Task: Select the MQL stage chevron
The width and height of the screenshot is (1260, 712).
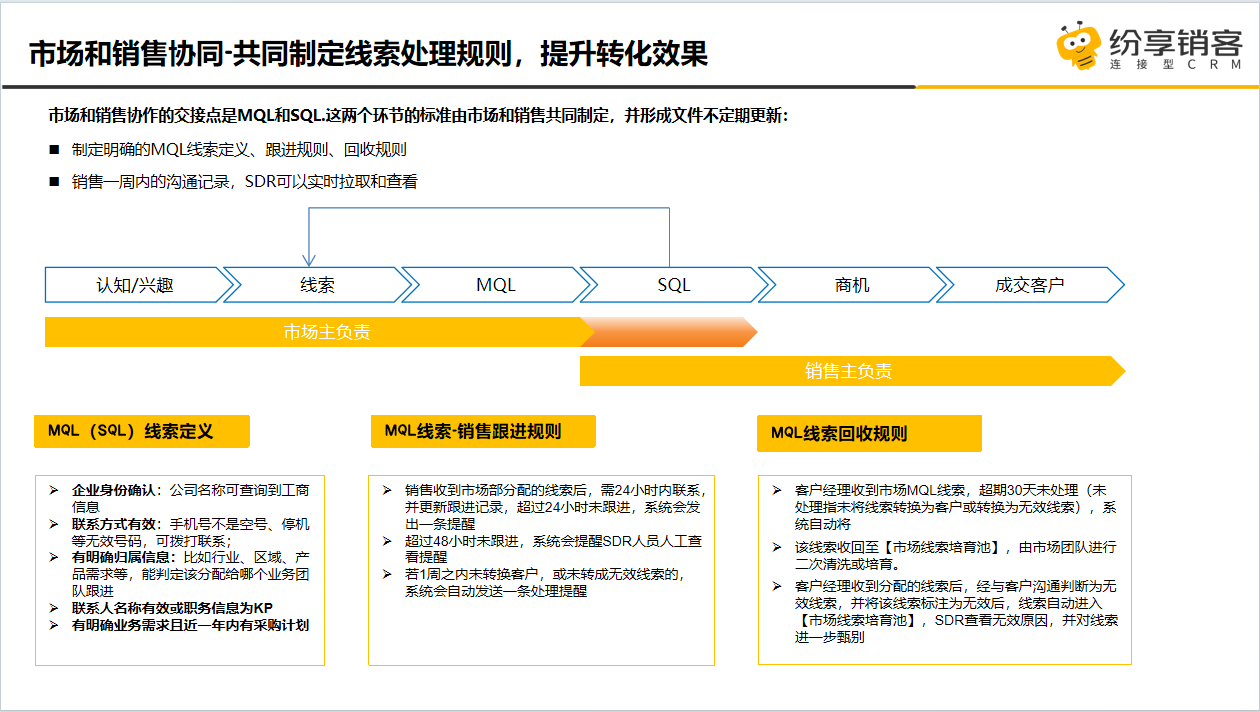Action: tap(496, 285)
